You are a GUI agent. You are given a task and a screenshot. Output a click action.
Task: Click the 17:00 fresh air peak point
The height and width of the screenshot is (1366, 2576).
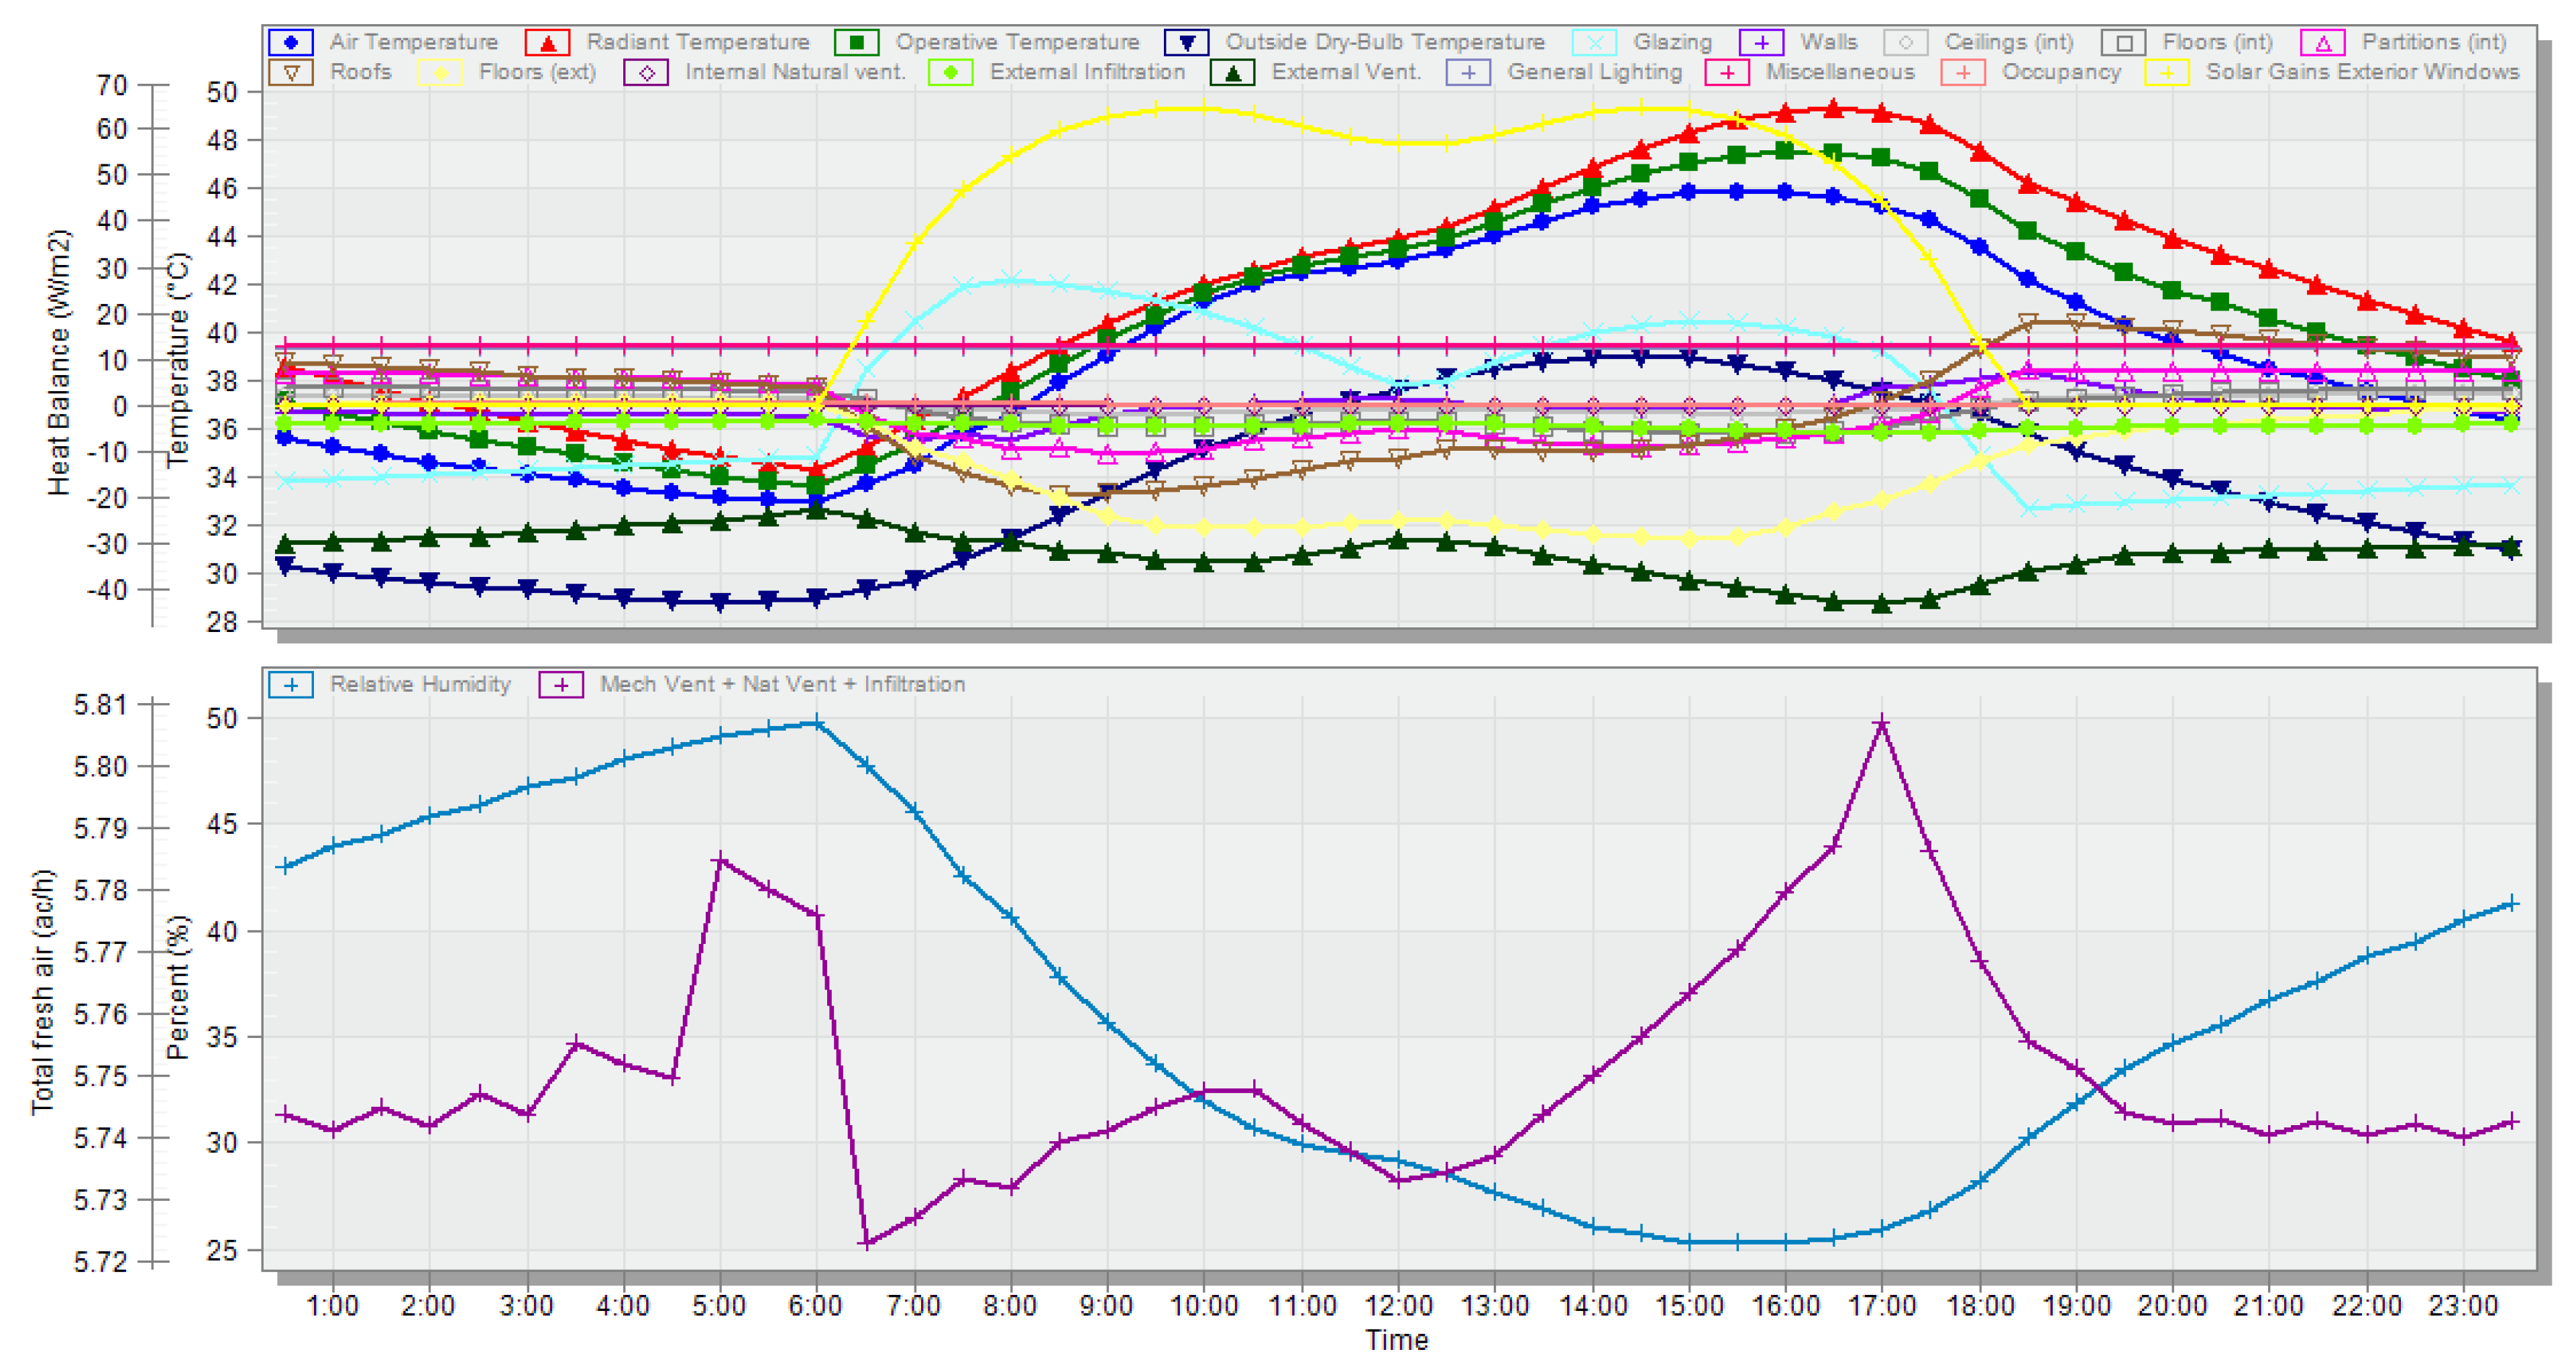(1882, 723)
